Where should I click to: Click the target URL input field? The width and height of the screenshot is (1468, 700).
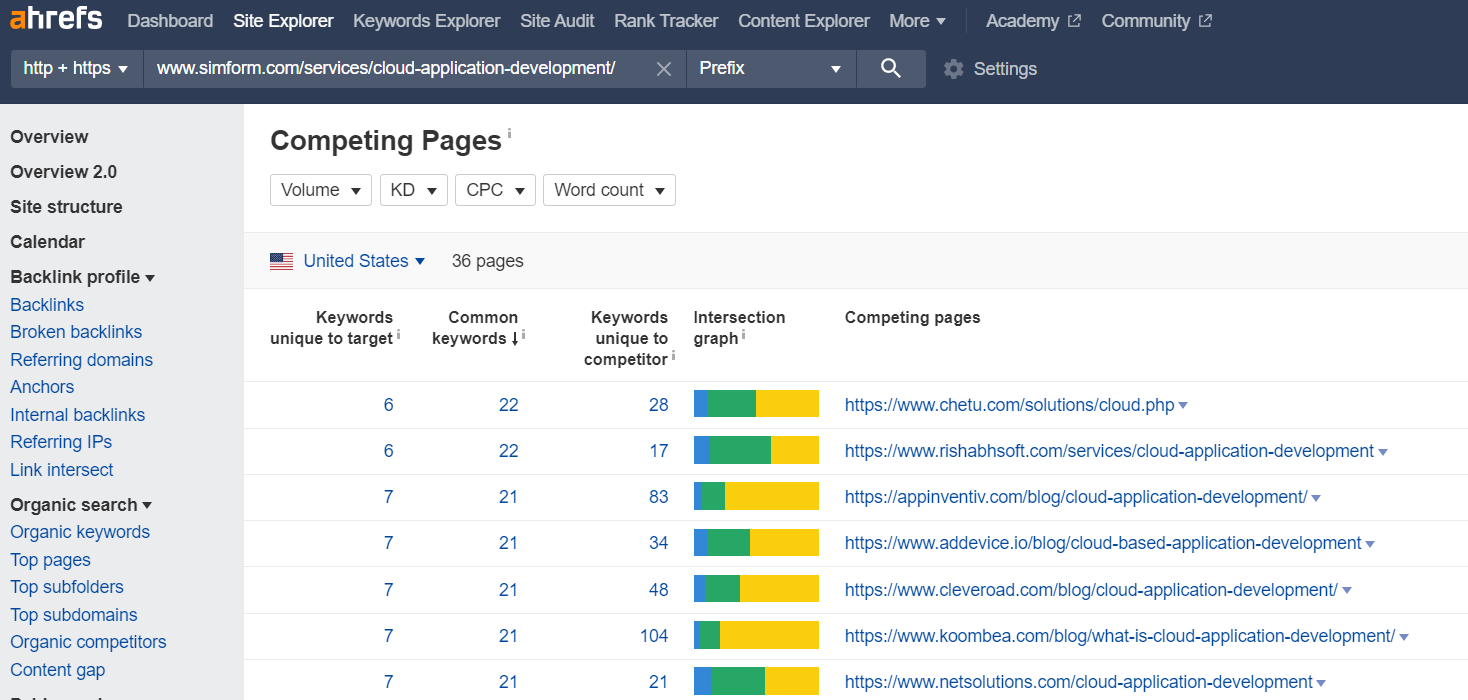point(398,69)
